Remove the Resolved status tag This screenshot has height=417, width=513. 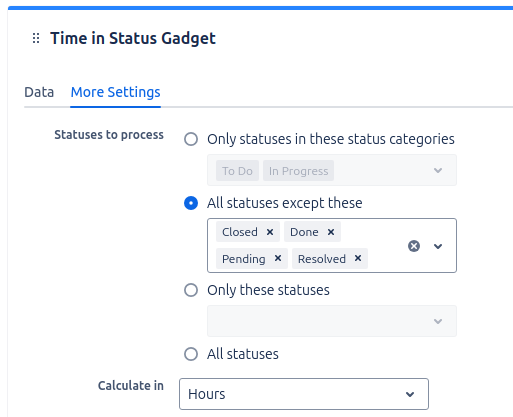point(358,258)
